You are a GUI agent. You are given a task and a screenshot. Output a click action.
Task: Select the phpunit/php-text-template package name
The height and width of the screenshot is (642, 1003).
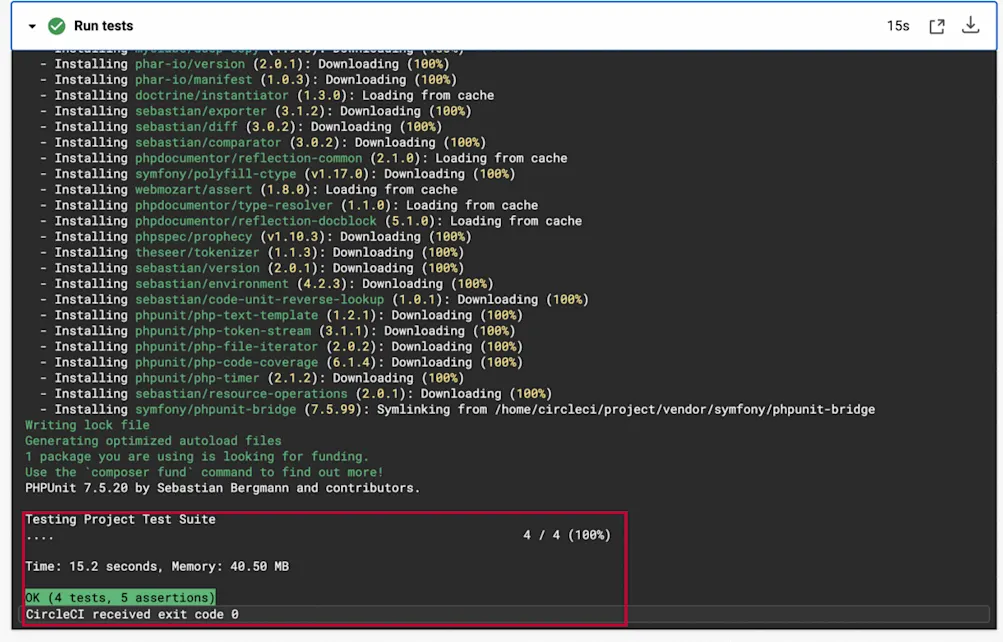[x=226, y=315]
